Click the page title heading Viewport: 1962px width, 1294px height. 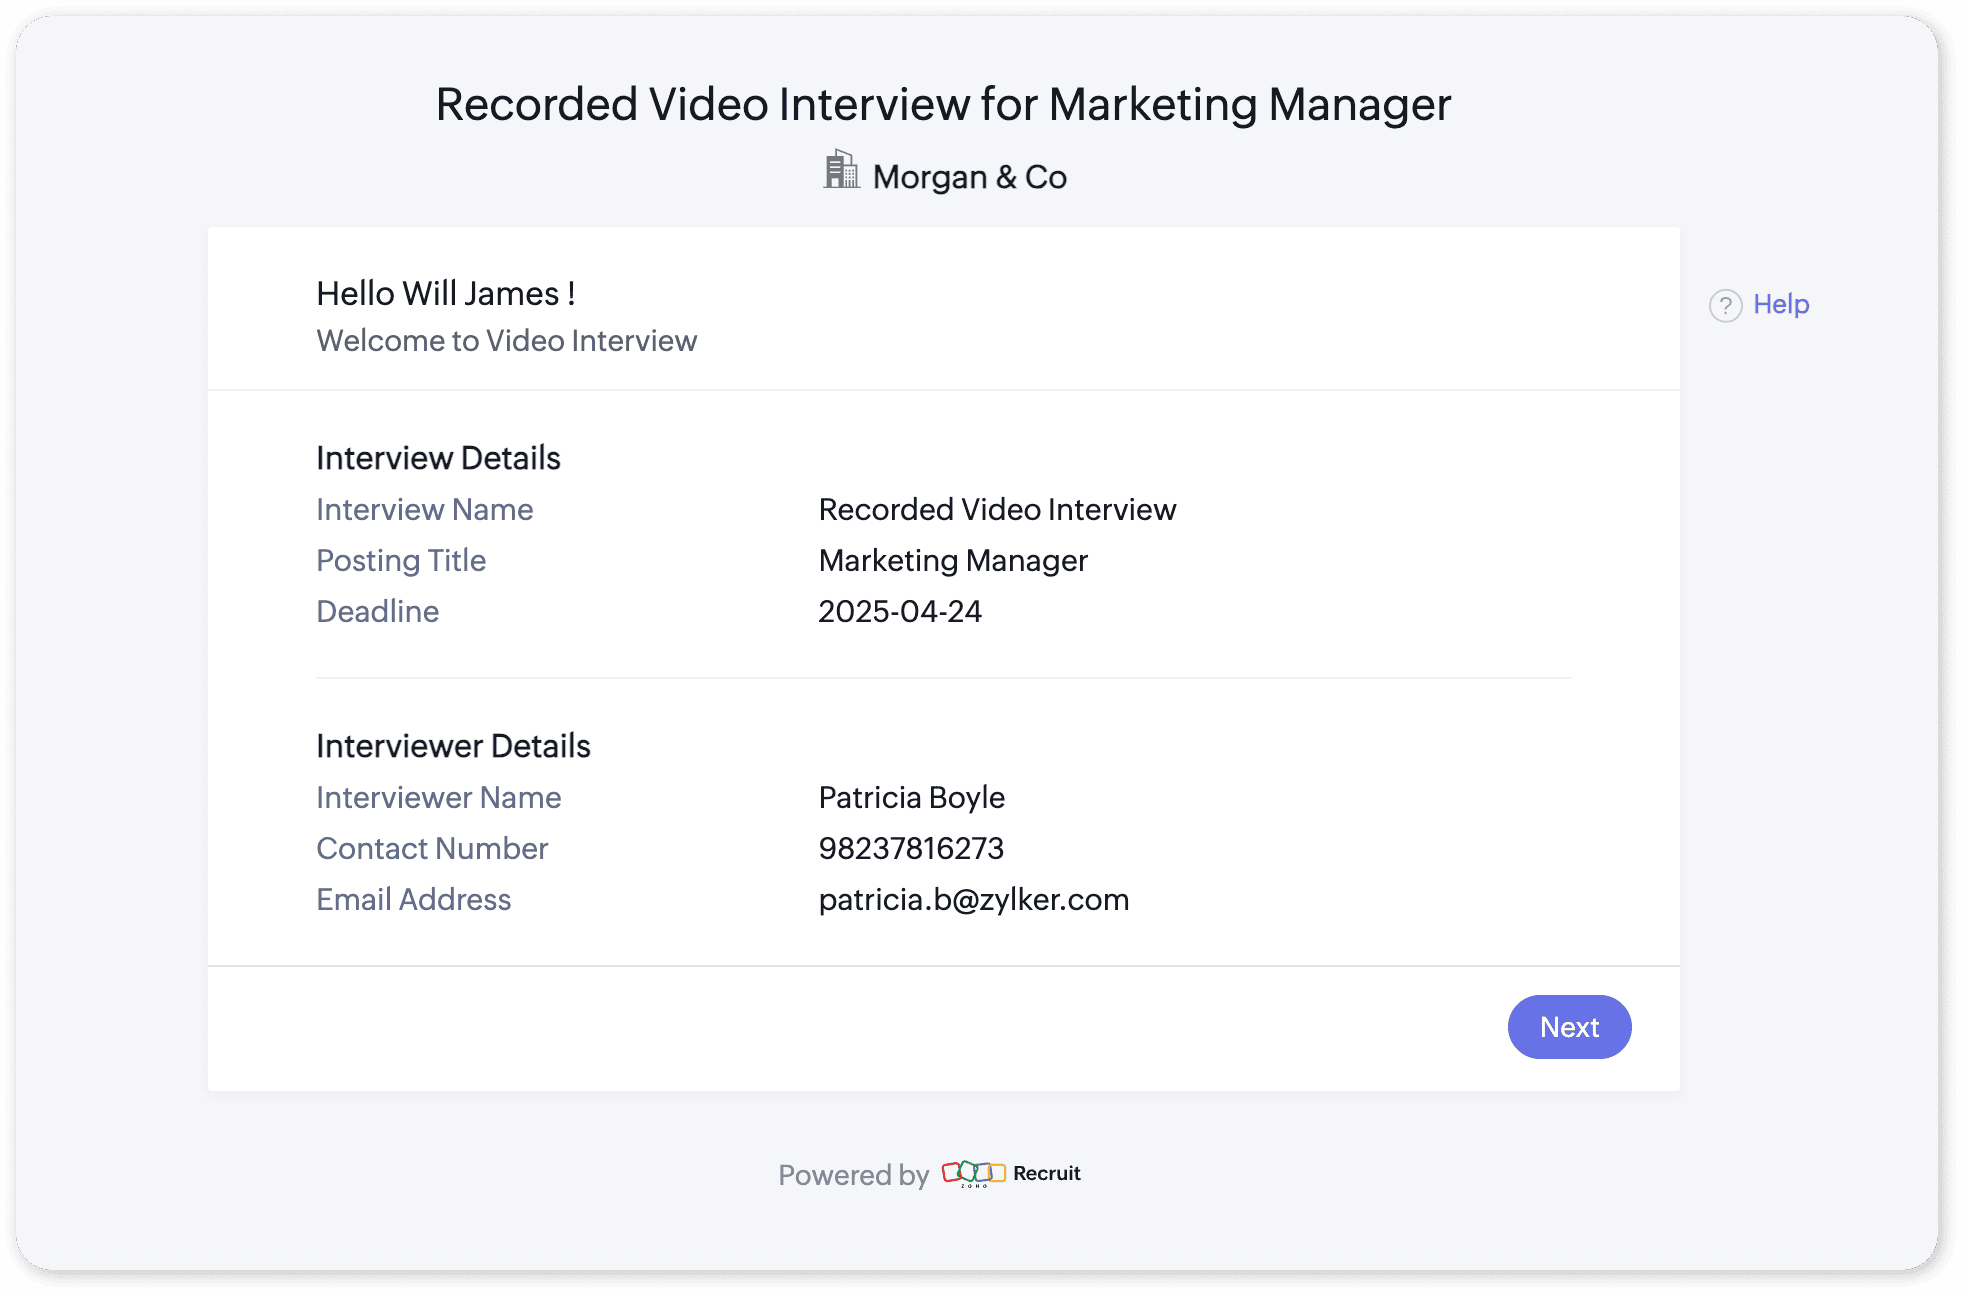click(x=943, y=104)
